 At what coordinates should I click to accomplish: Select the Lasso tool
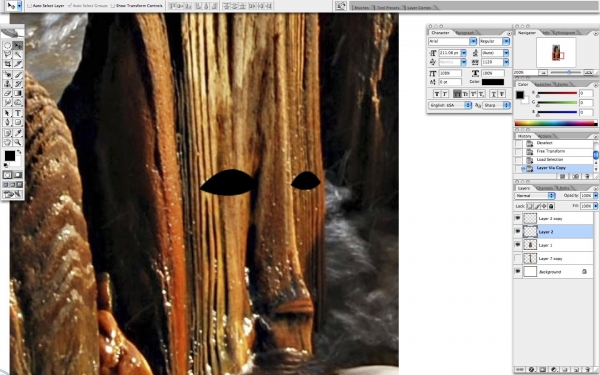7,55
